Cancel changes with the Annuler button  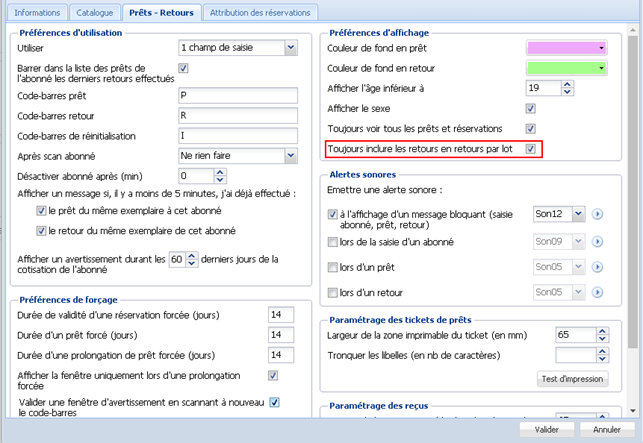coord(606,428)
